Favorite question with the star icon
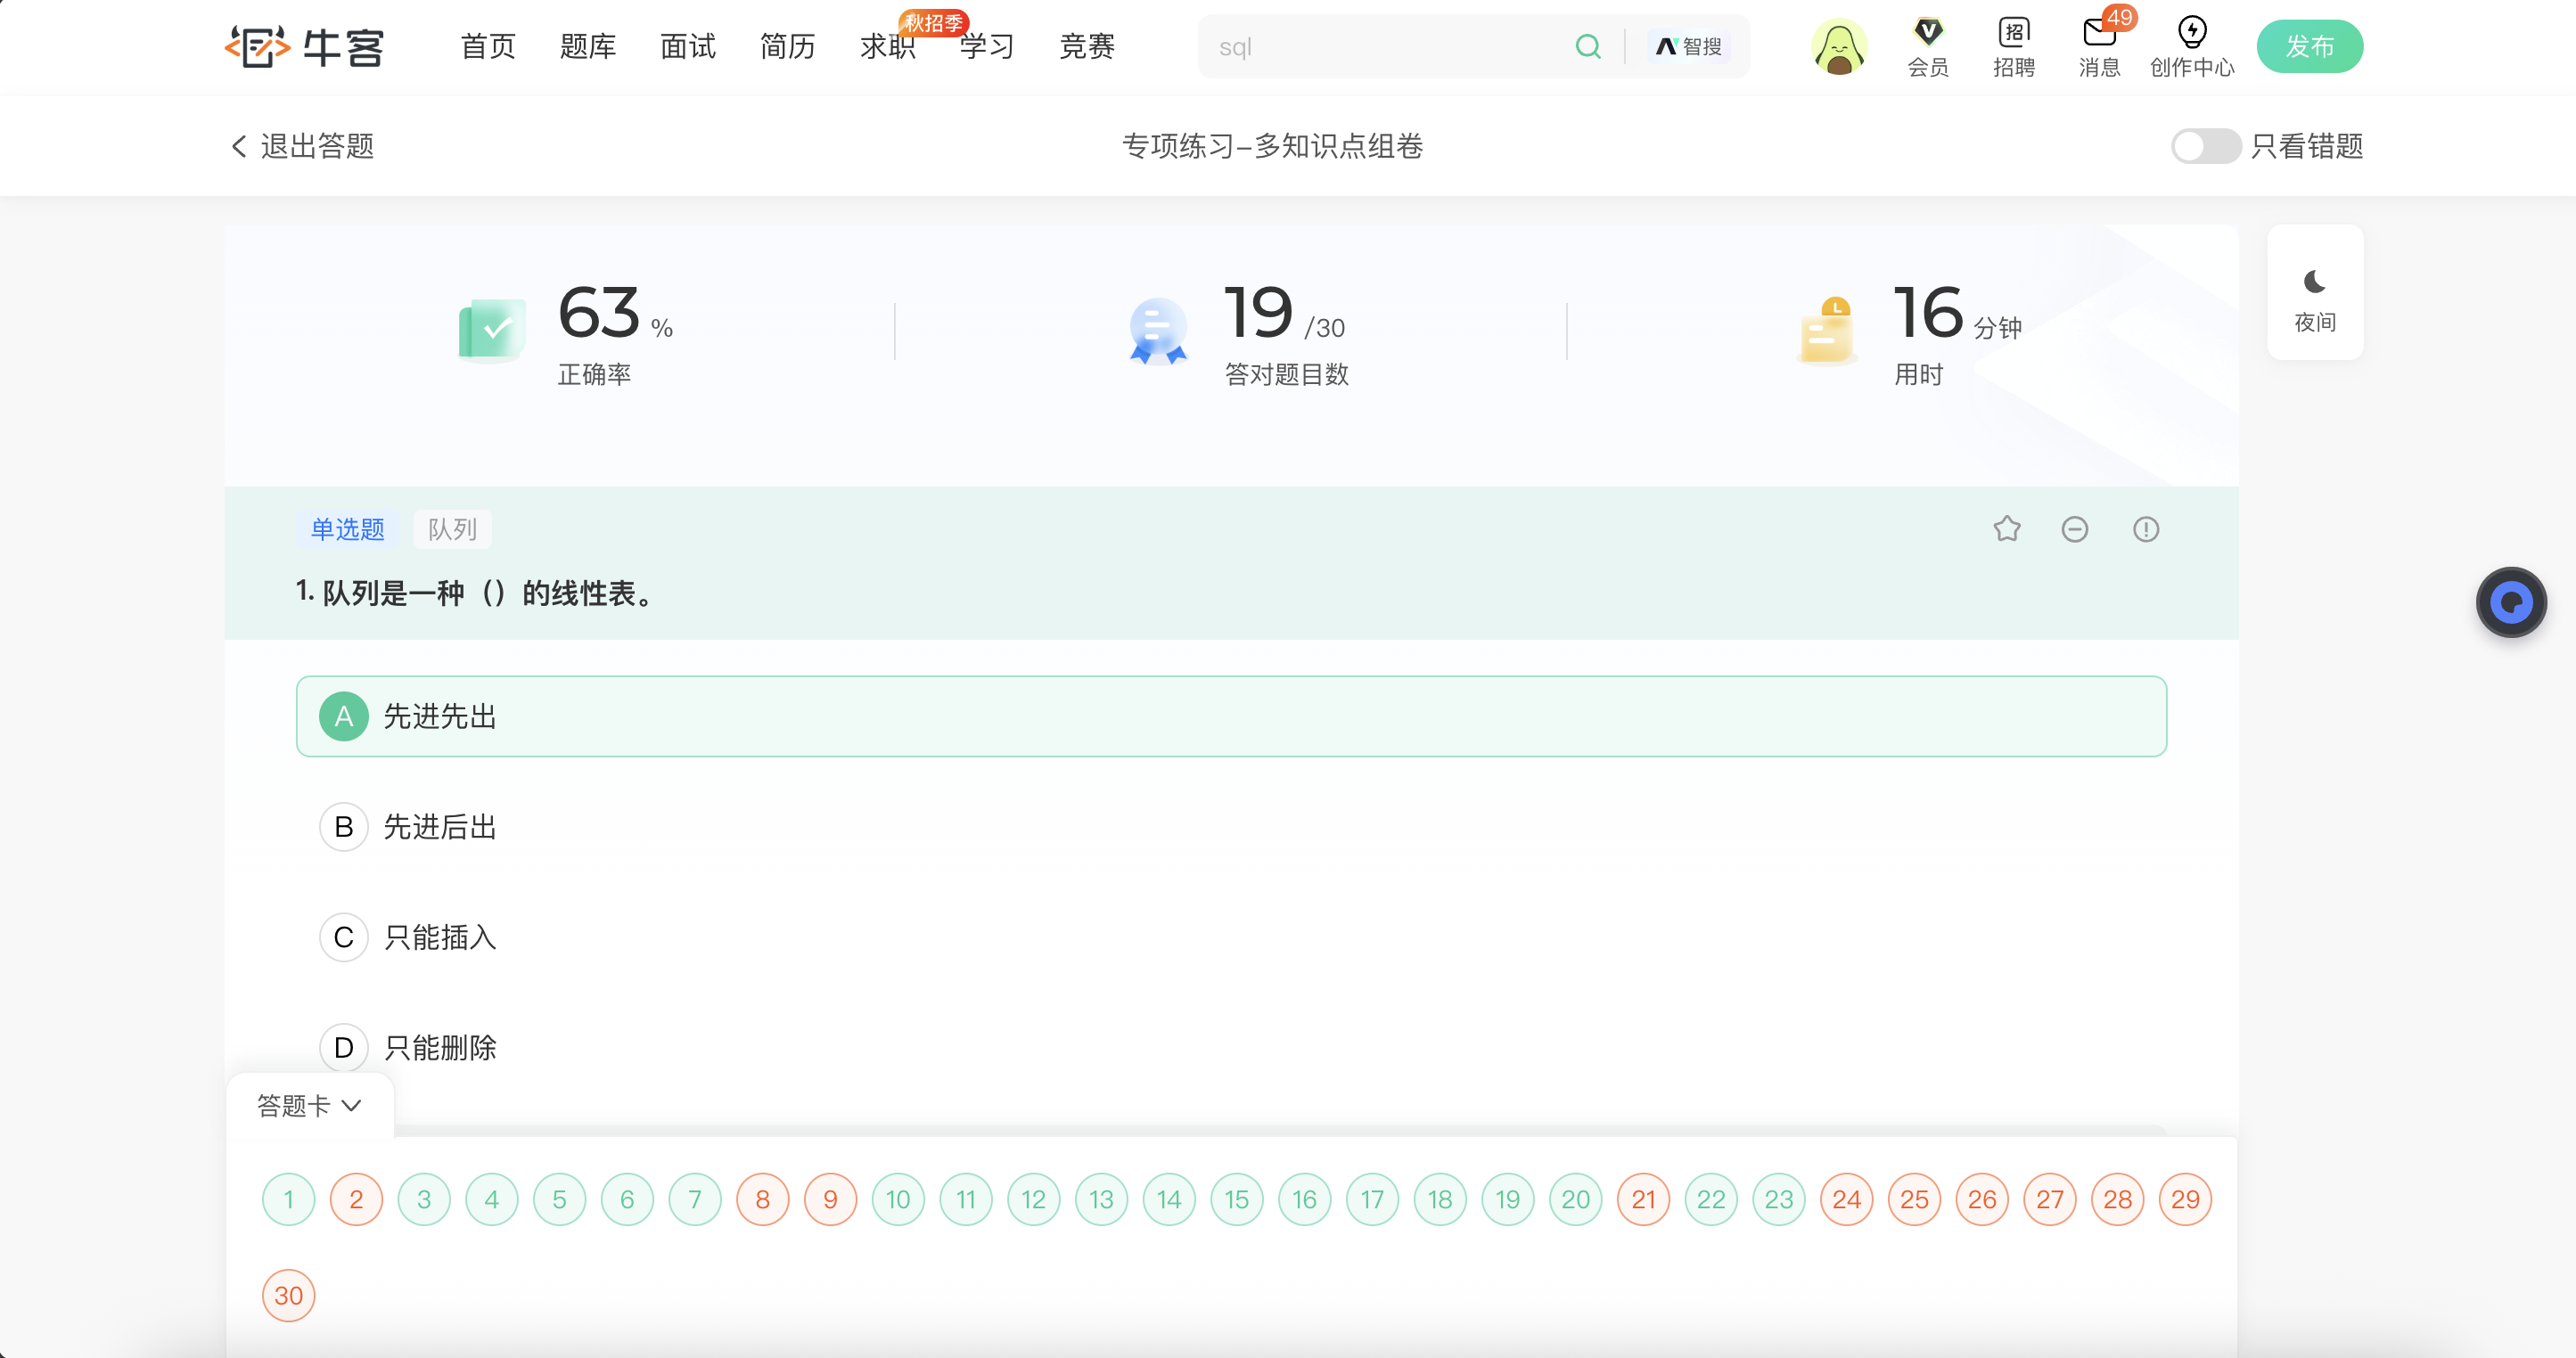Screen dimensions: 2576x1358 (x=2006, y=528)
